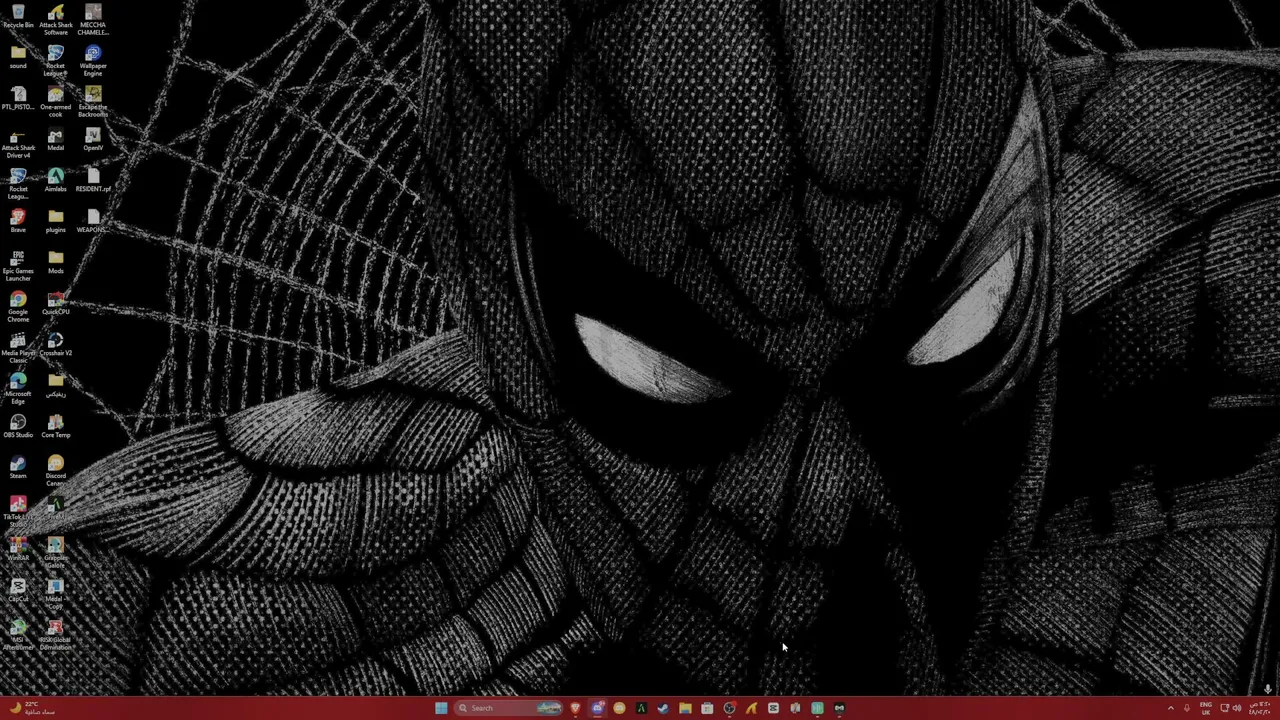Select the WinRAR desktop shortcut
Image resolution: width=1280 pixels, height=720 pixels.
click(18, 549)
